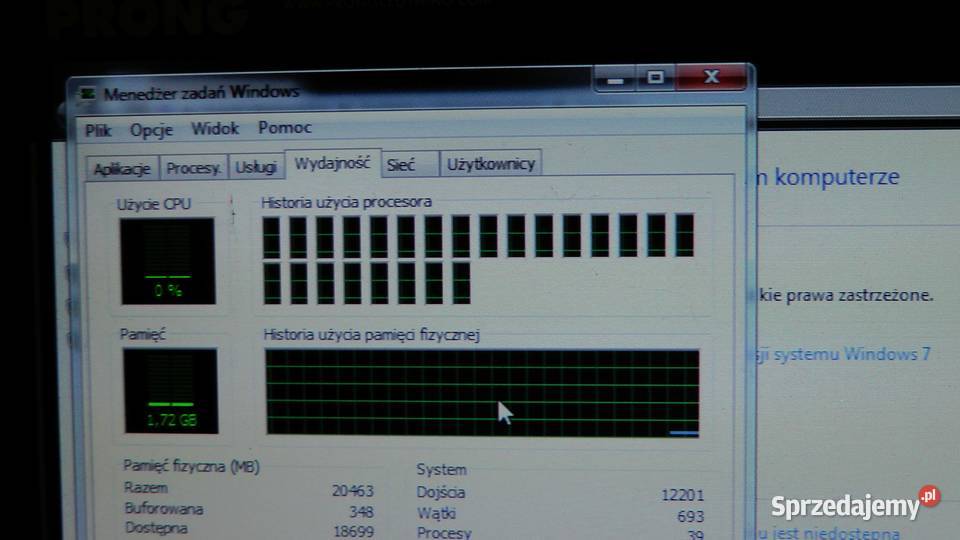Screen dimensions: 960x540
Task: Switch to the Usługi tab
Action: (256, 167)
